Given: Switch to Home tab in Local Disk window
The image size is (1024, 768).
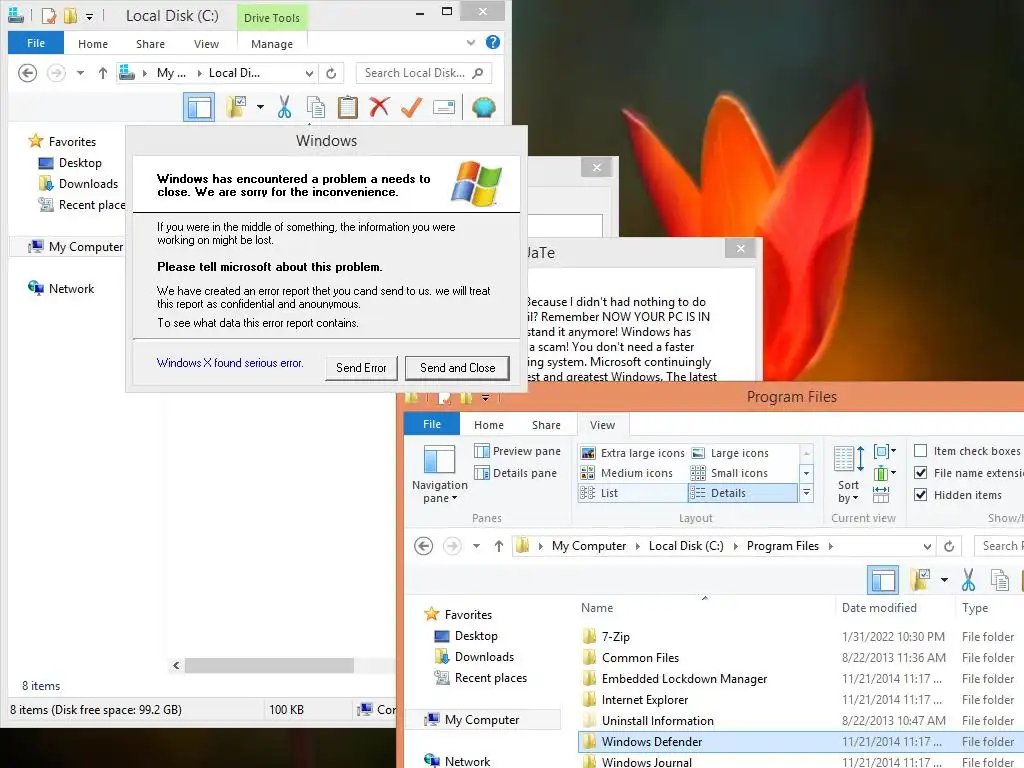Looking at the screenshot, I should (x=93, y=44).
